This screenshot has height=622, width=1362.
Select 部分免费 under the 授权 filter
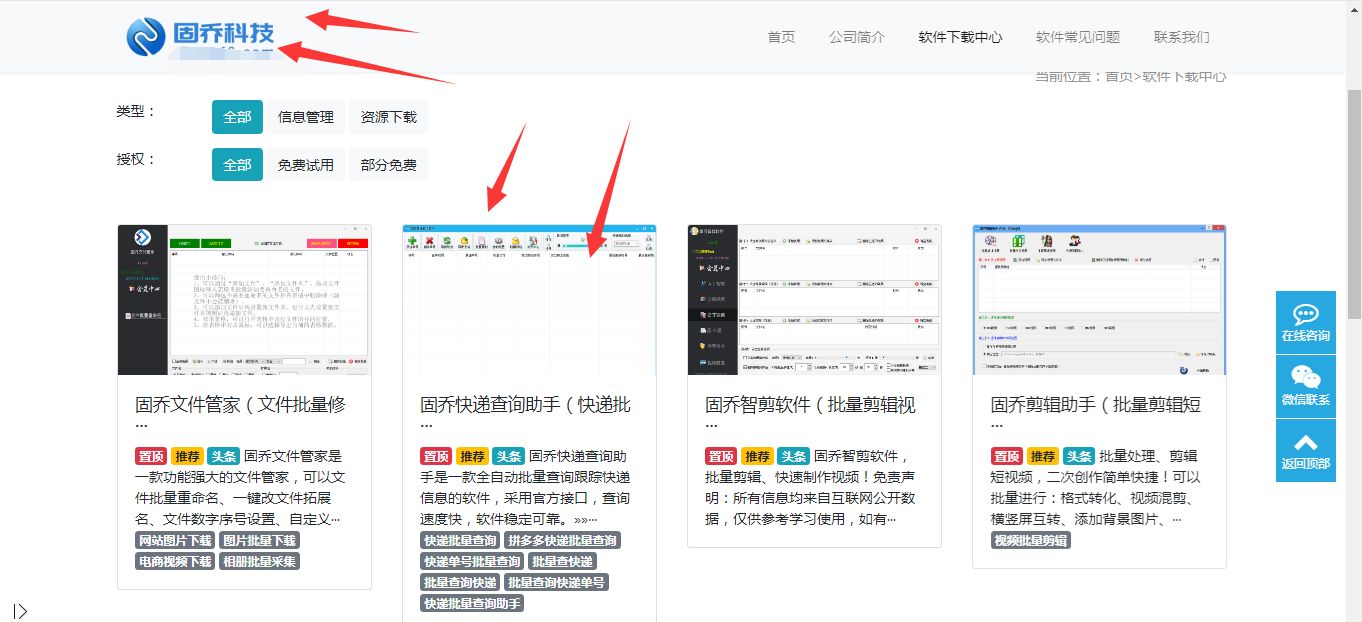coord(388,164)
